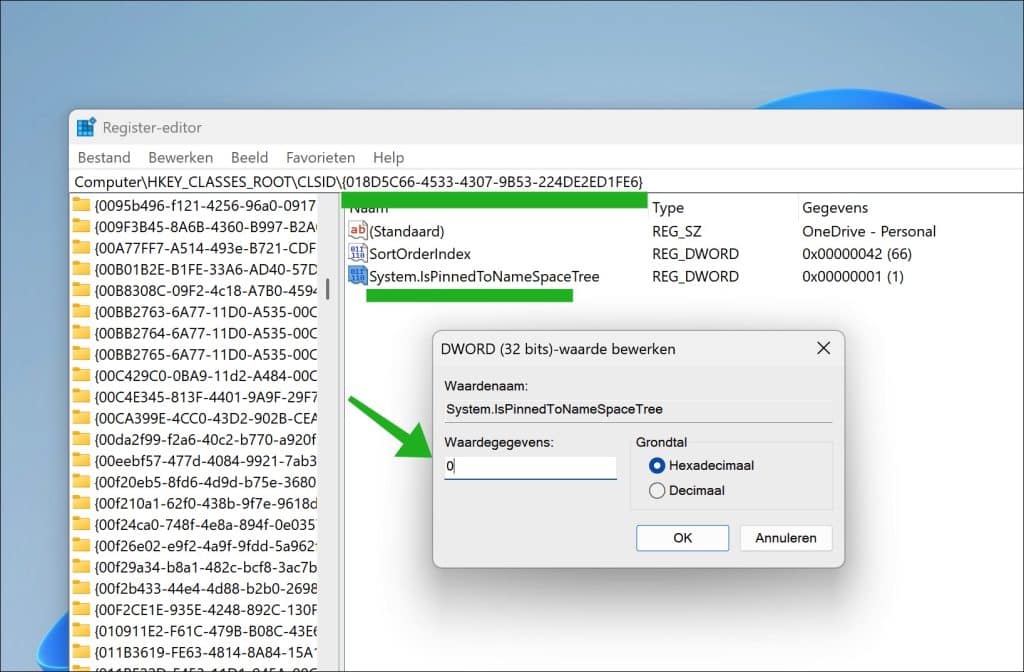Select the Decimaal radio button

point(657,490)
